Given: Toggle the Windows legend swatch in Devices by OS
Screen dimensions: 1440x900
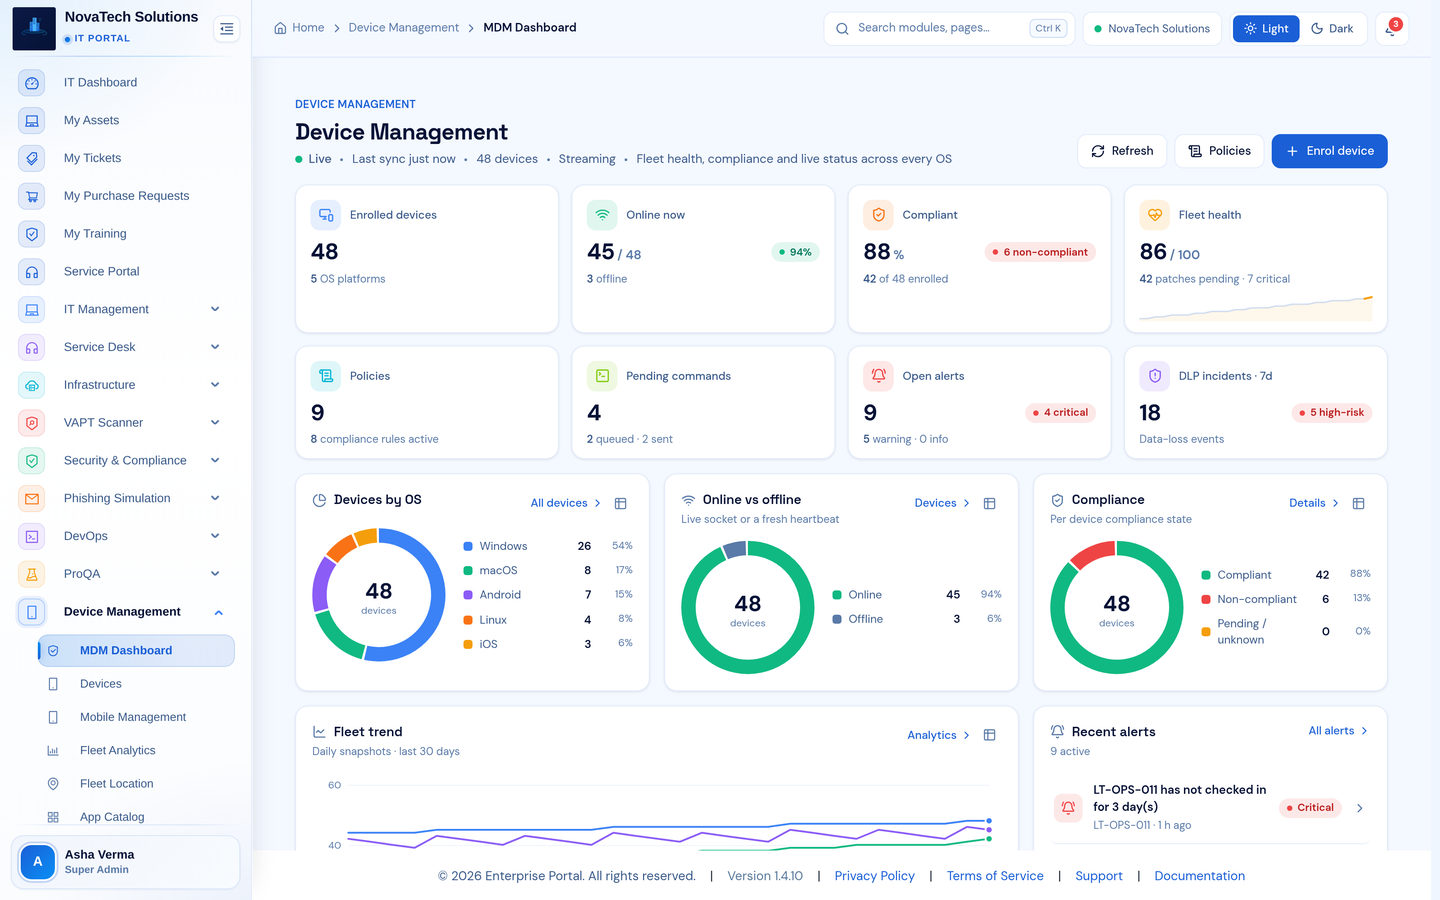Looking at the screenshot, I should [468, 546].
